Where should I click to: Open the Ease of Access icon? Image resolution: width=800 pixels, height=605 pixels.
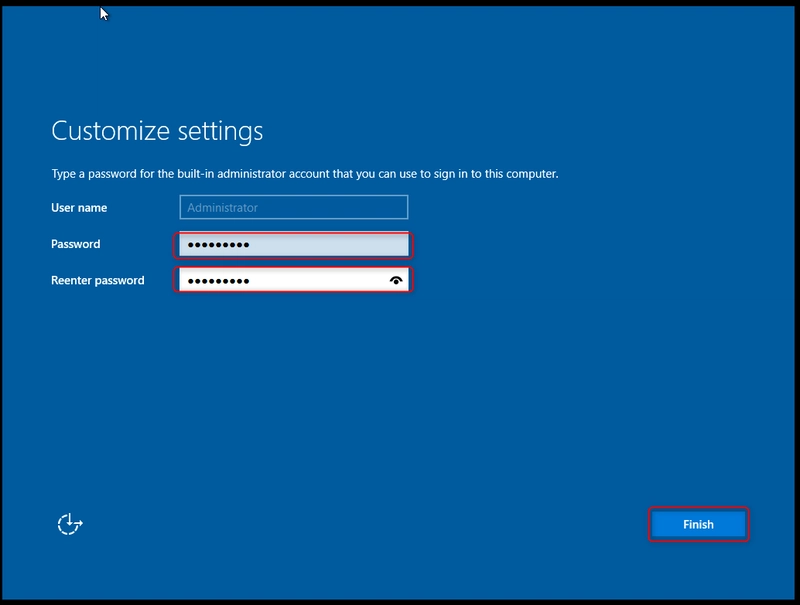(x=70, y=524)
